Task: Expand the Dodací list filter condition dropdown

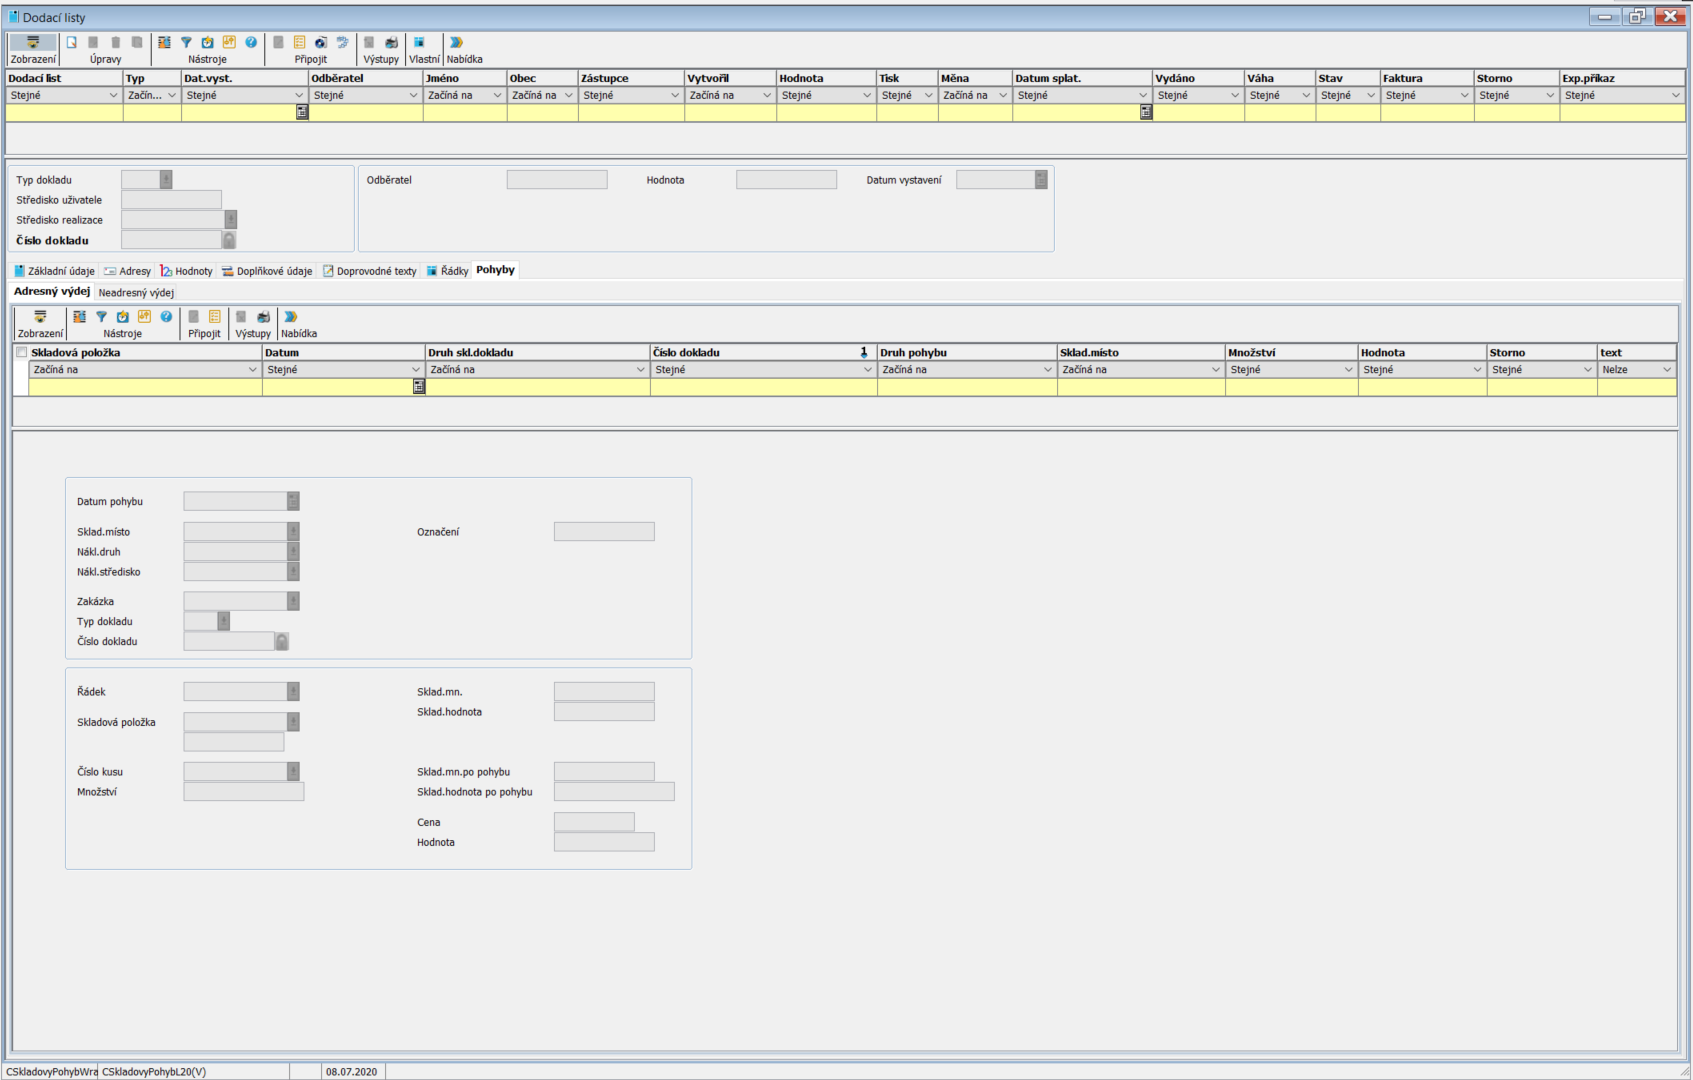Action: point(113,96)
